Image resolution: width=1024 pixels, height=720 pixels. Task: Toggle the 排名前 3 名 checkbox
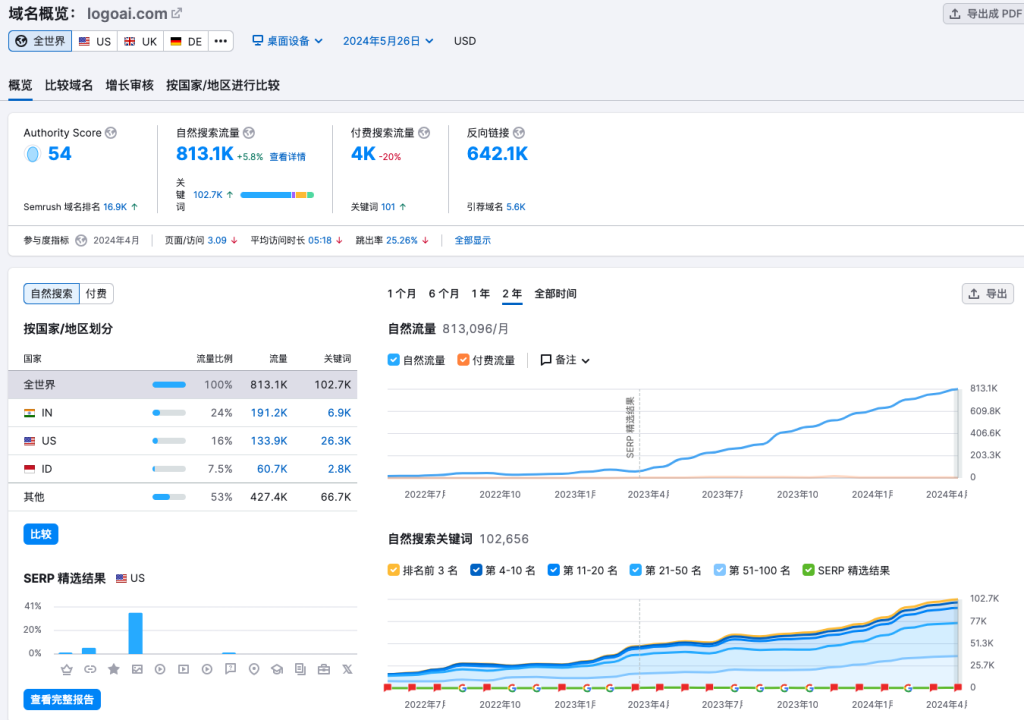point(394,570)
